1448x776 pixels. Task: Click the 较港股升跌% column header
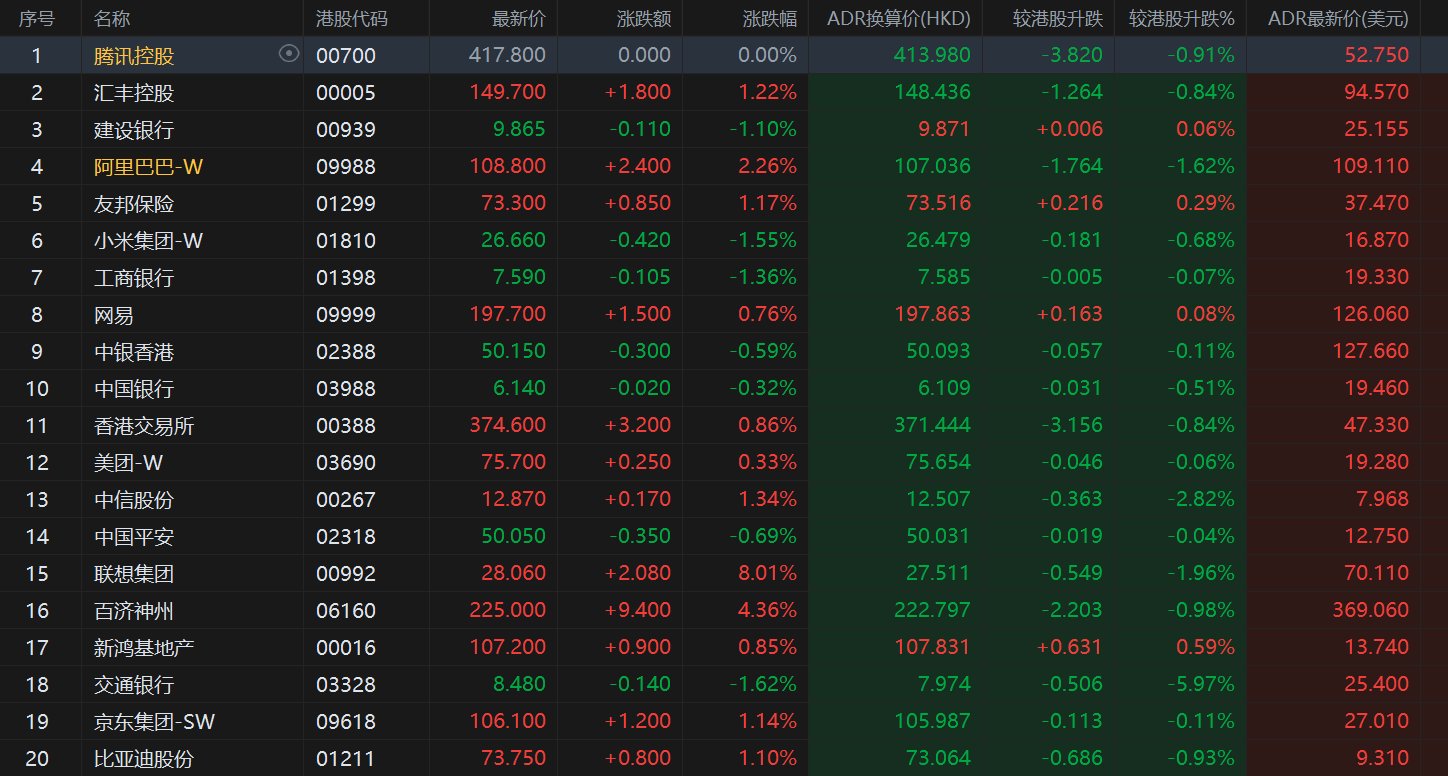(1181, 19)
